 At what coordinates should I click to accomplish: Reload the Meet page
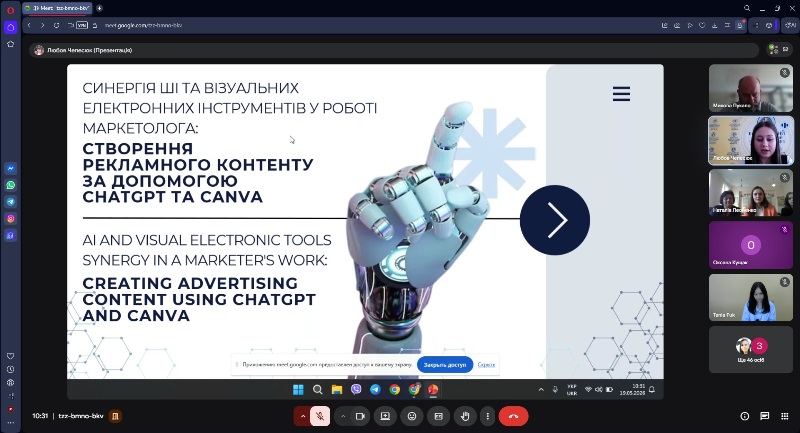(56, 25)
